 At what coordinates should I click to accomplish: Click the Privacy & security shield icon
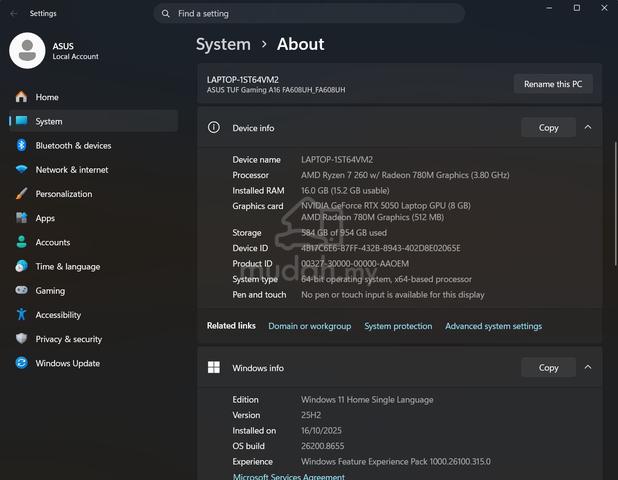pos(21,339)
